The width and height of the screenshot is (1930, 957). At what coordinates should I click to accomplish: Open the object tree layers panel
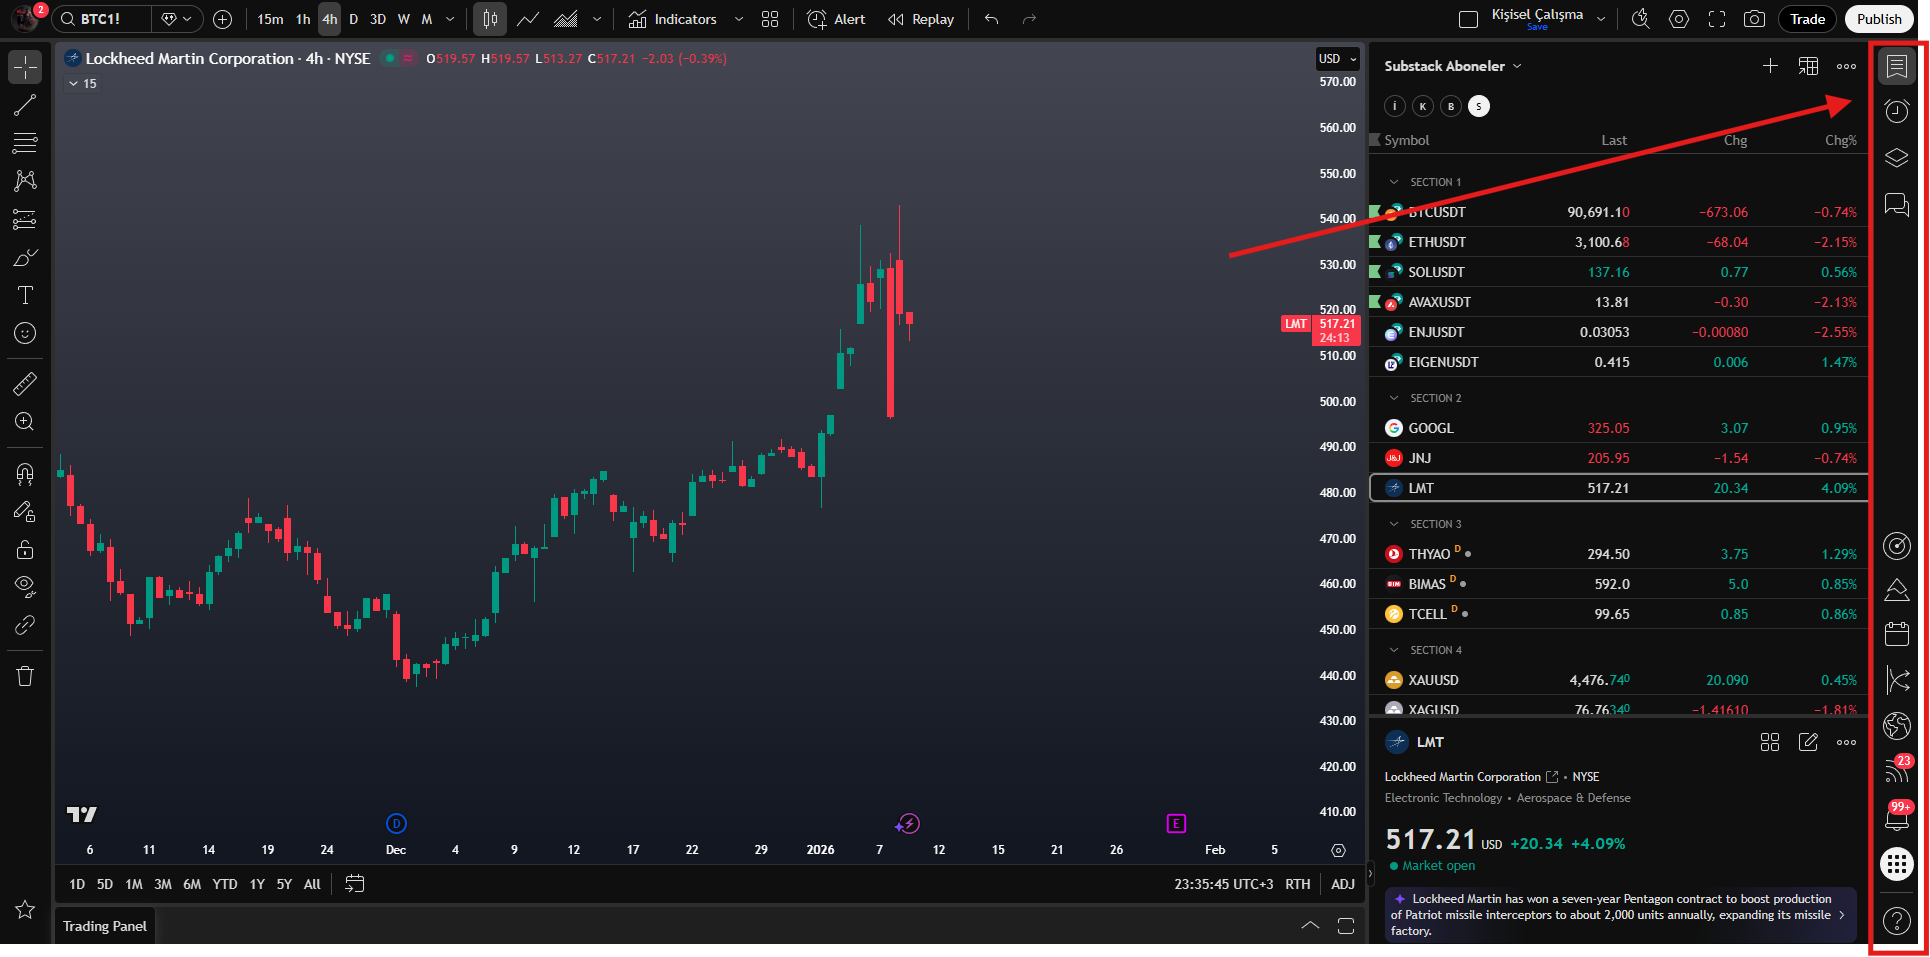(1896, 158)
